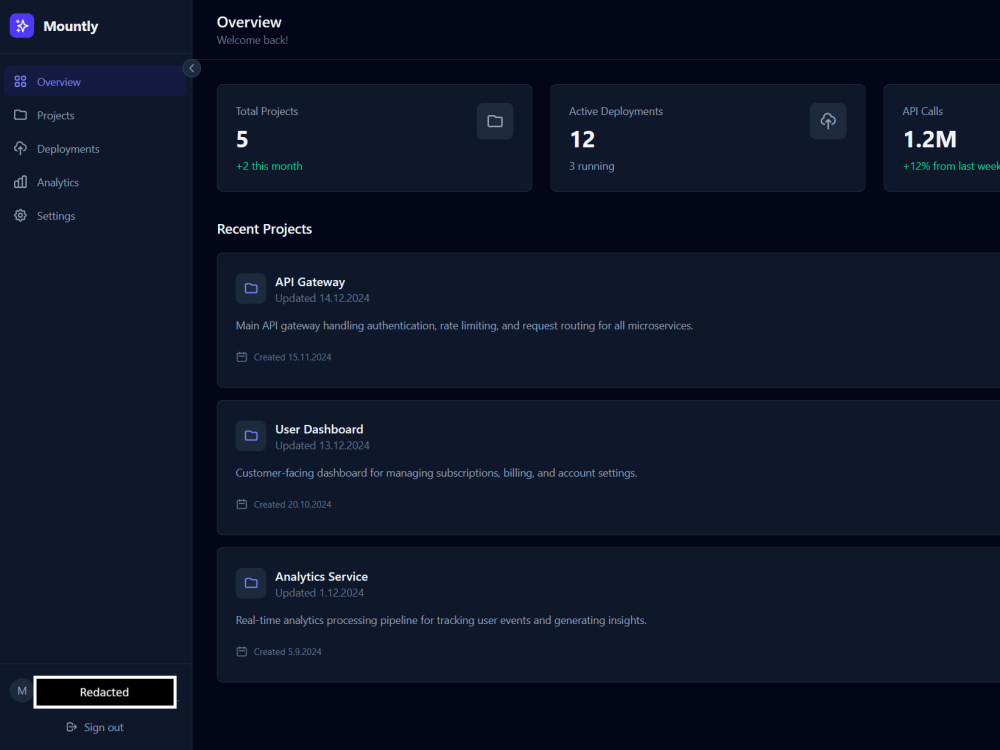Click the Analytics Service folder icon

[x=251, y=583]
